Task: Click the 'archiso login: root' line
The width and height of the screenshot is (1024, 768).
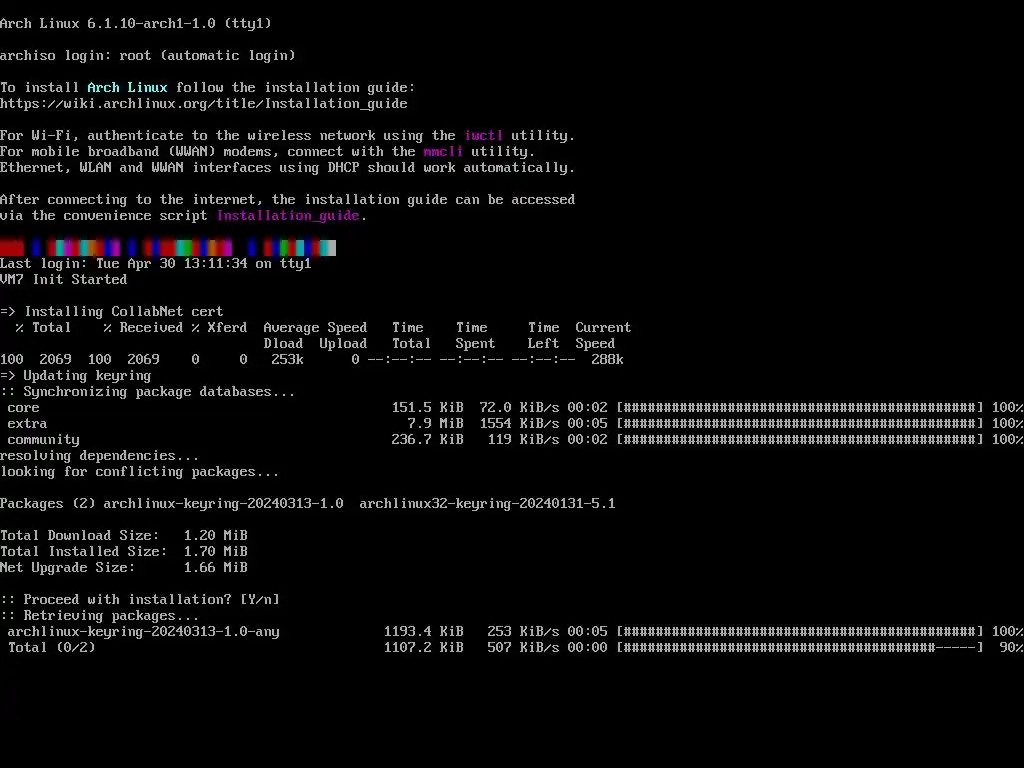Action: point(148,56)
